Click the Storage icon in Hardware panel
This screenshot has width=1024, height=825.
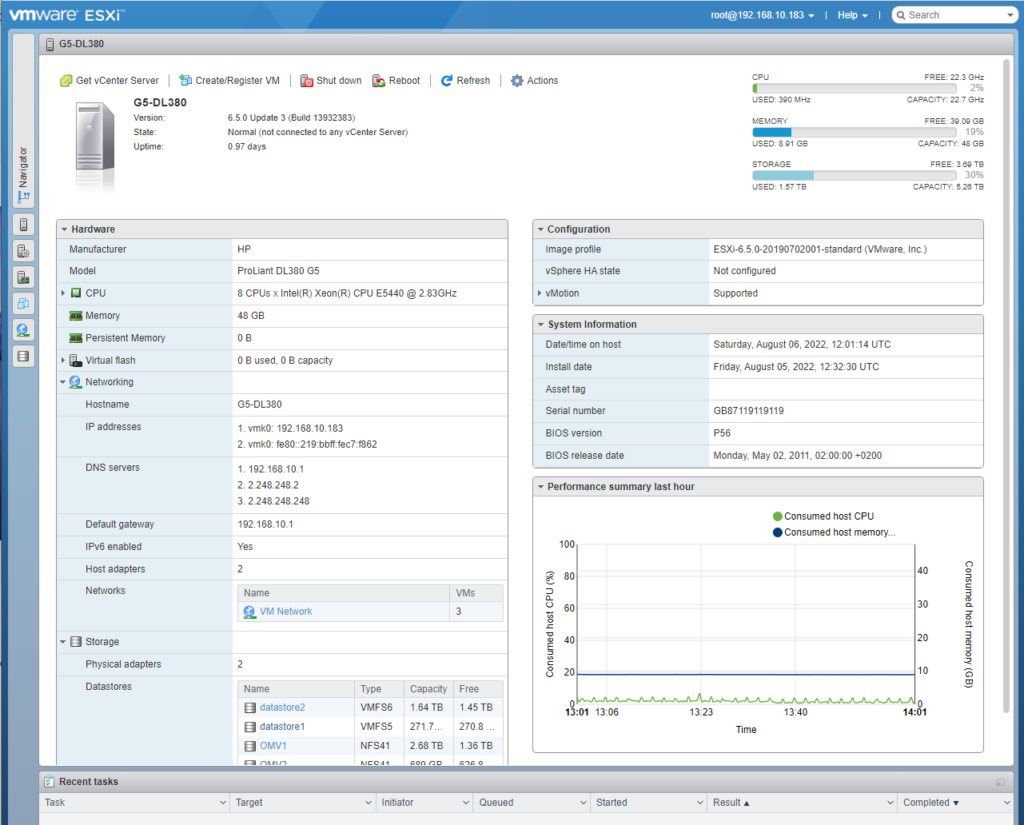tap(76, 642)
